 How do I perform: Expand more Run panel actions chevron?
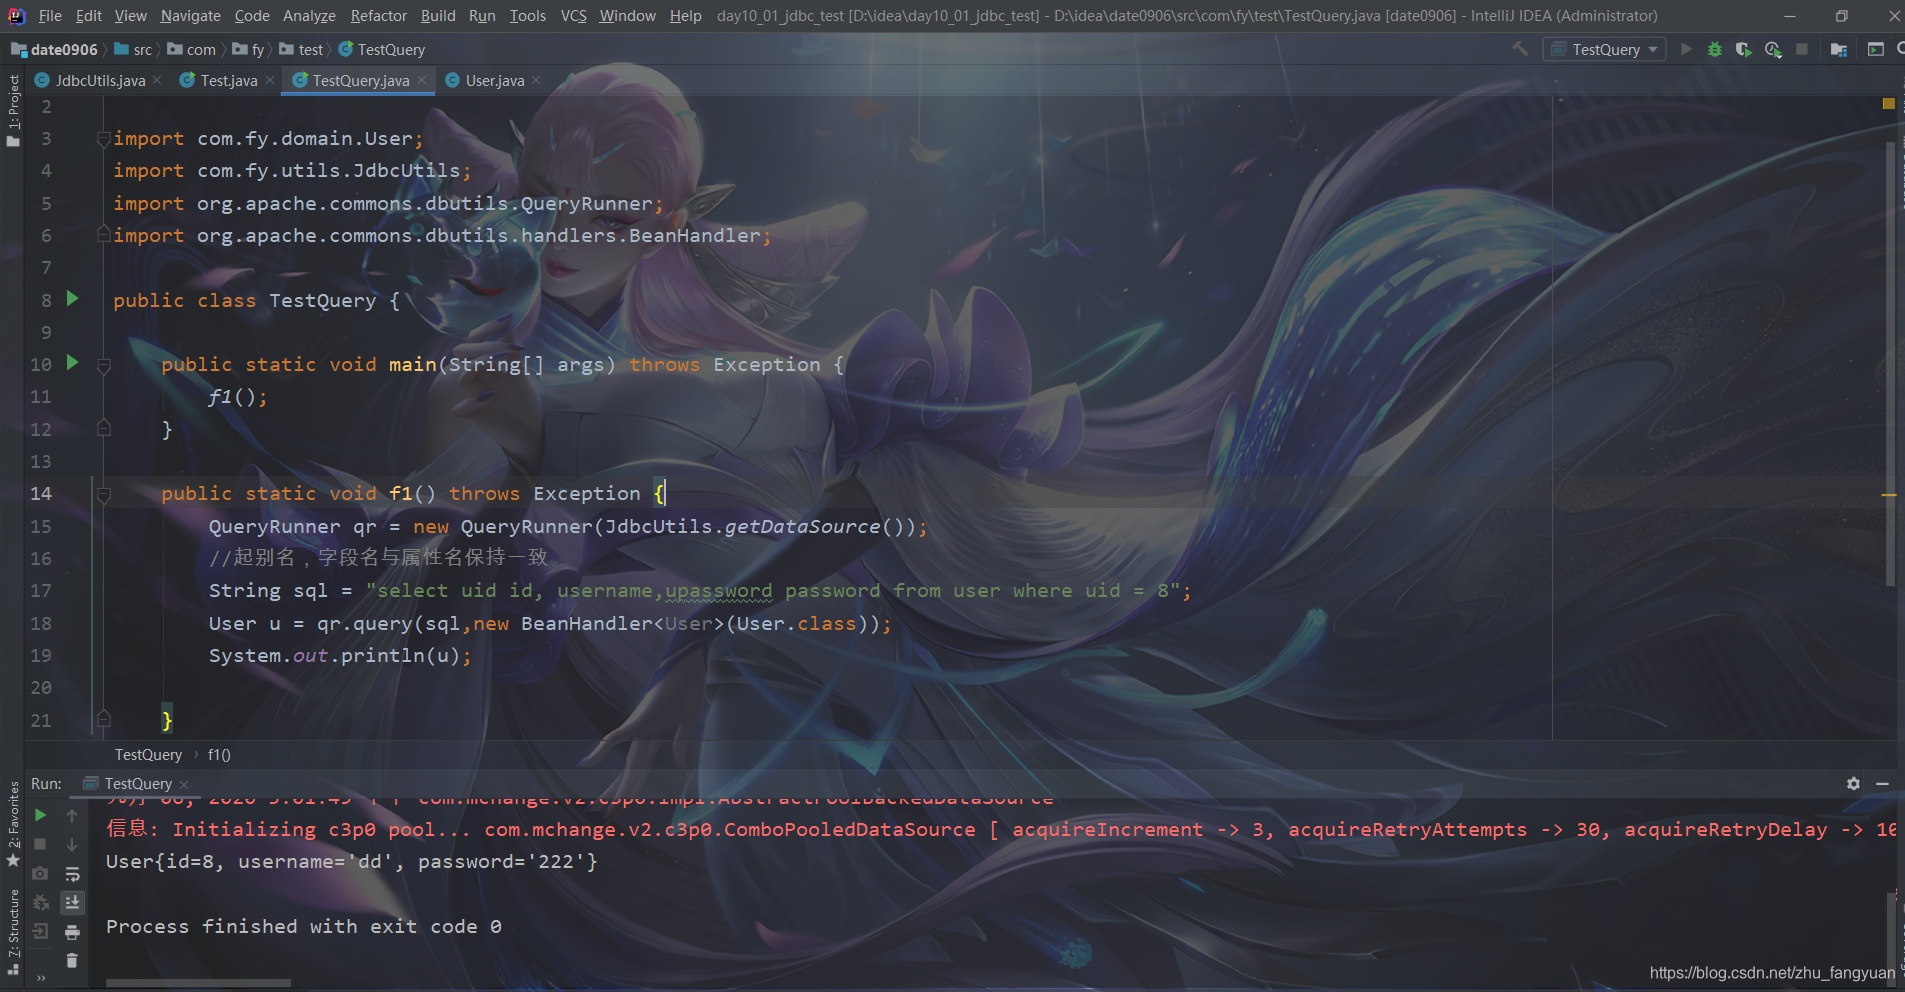click(x=41, y=978)
